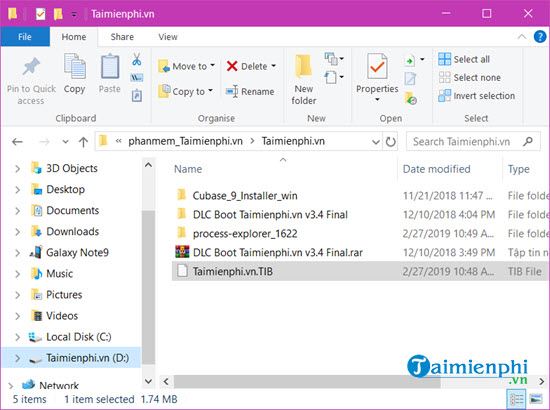This screenshot has height=410, width=550.
Task: Collapse the ribbon with the chevron
Action: click(x=522, y=36)
